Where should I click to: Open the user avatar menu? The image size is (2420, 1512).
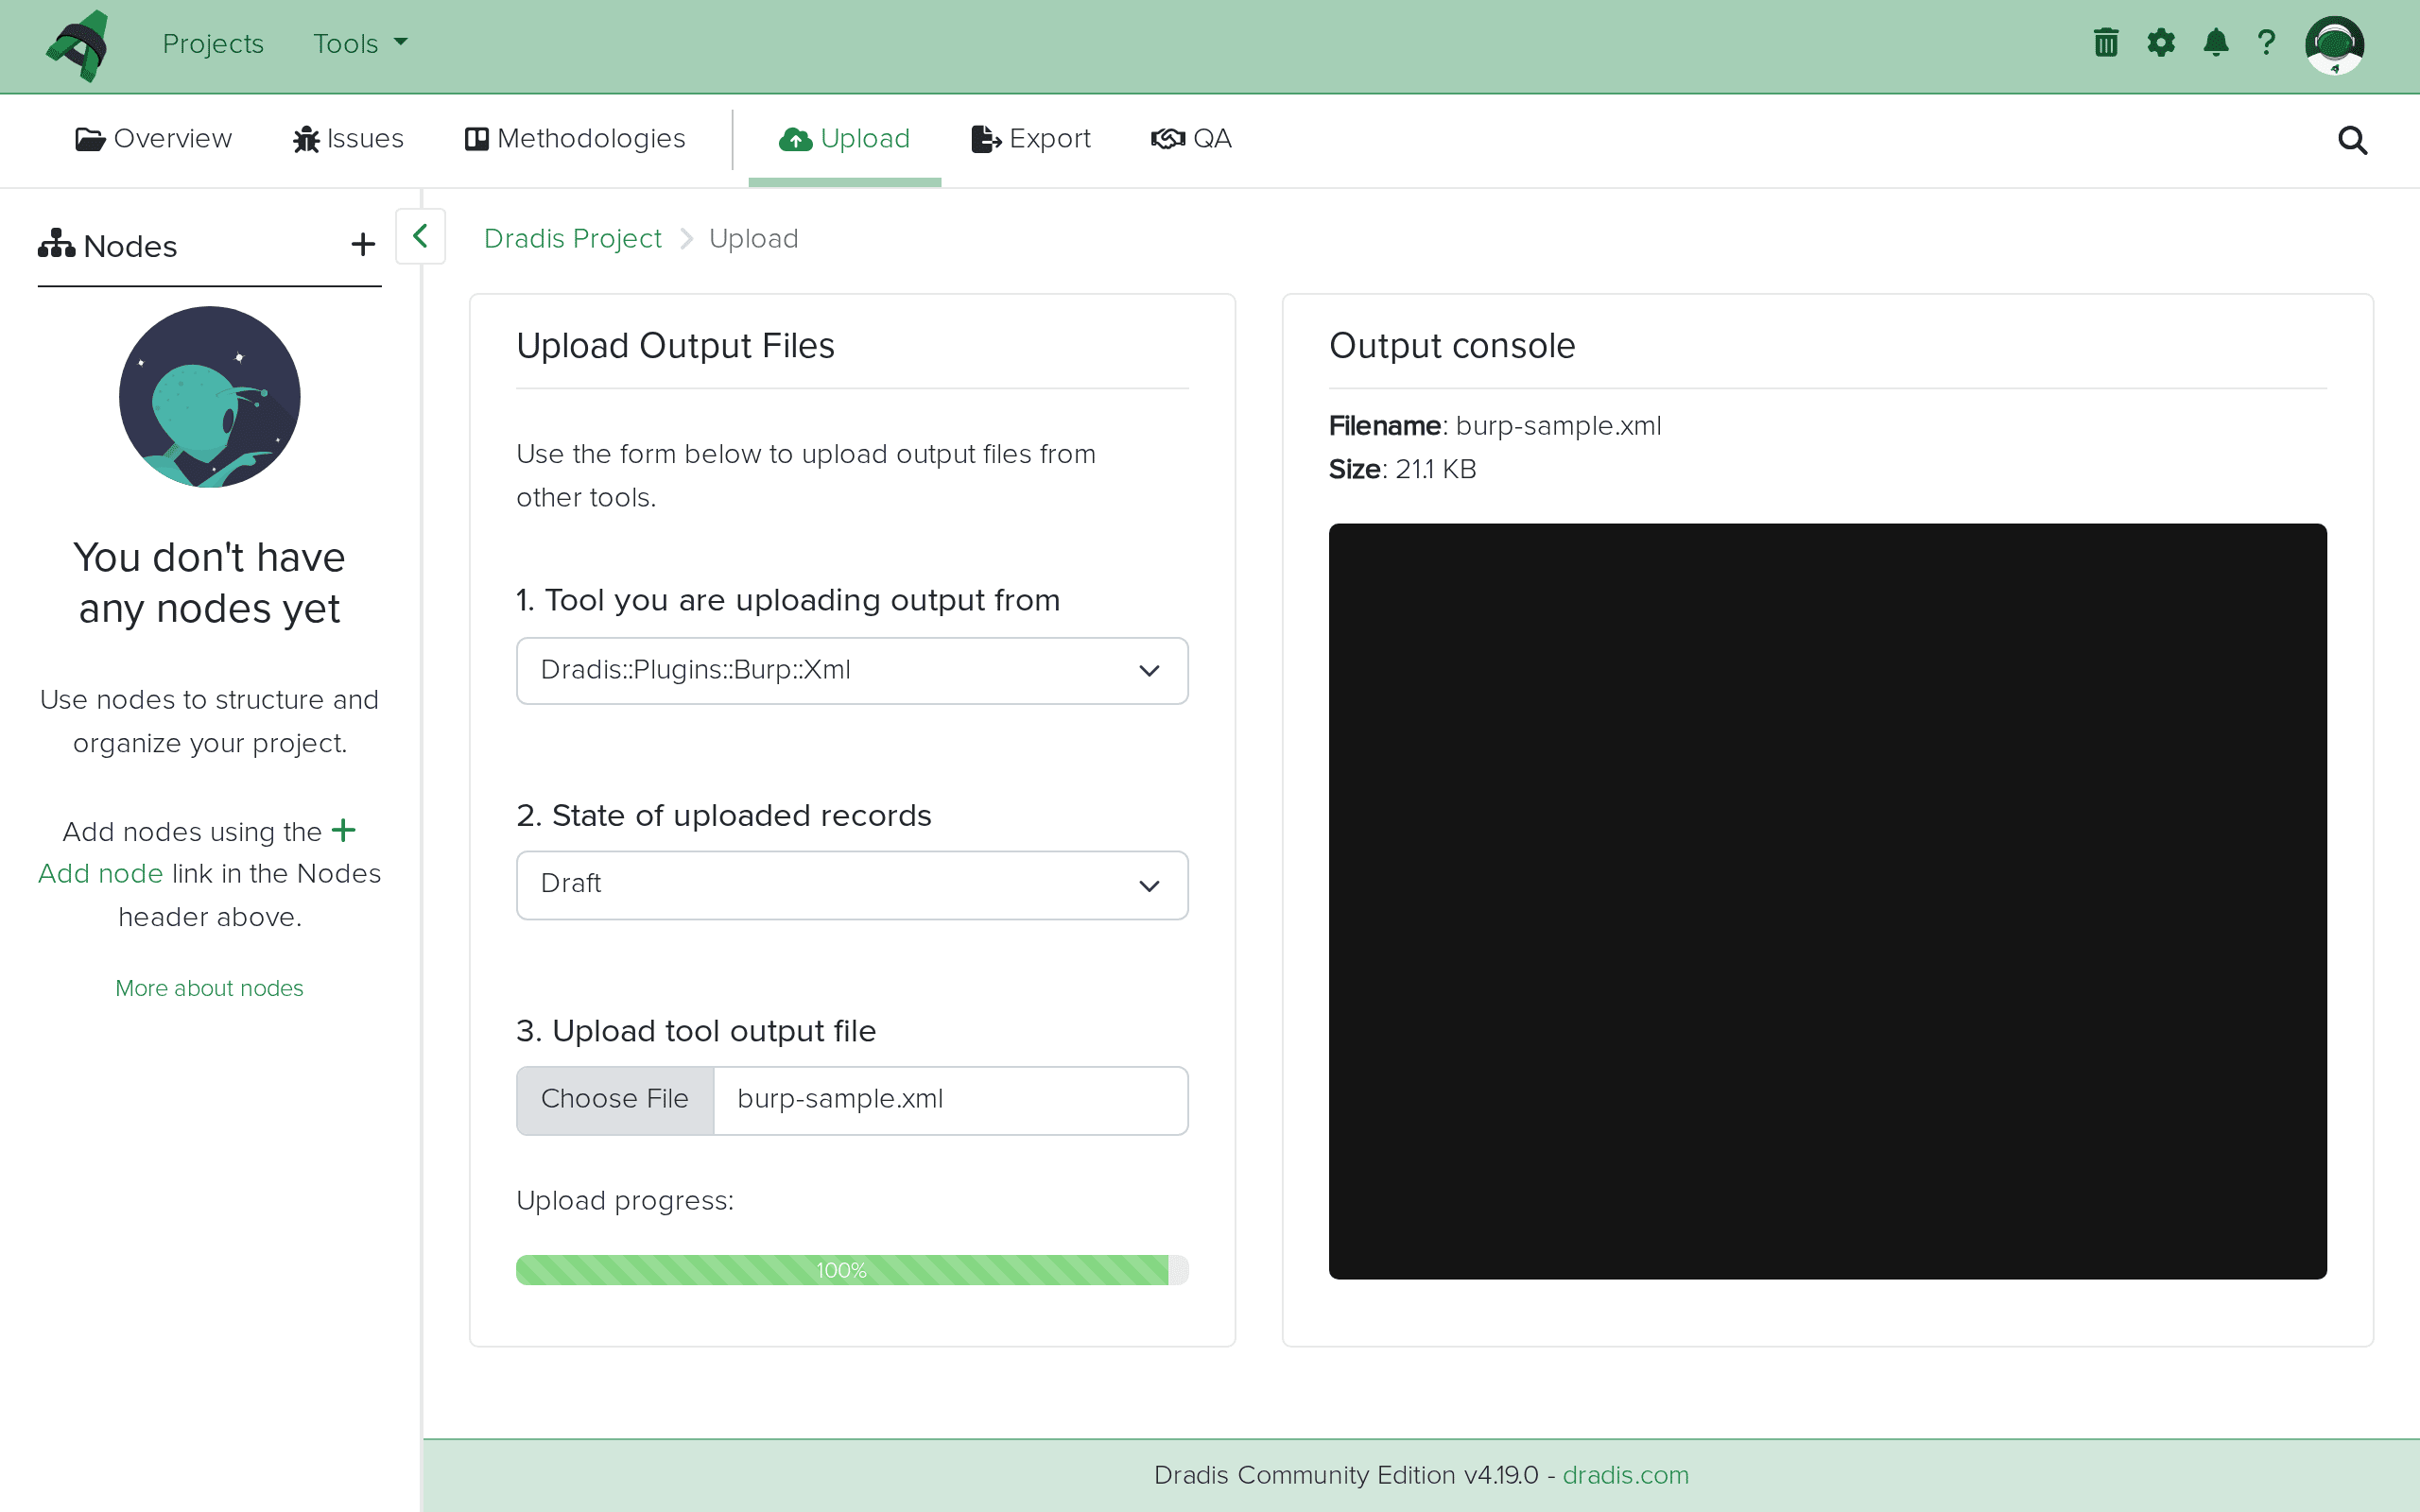pos(2334,45)
